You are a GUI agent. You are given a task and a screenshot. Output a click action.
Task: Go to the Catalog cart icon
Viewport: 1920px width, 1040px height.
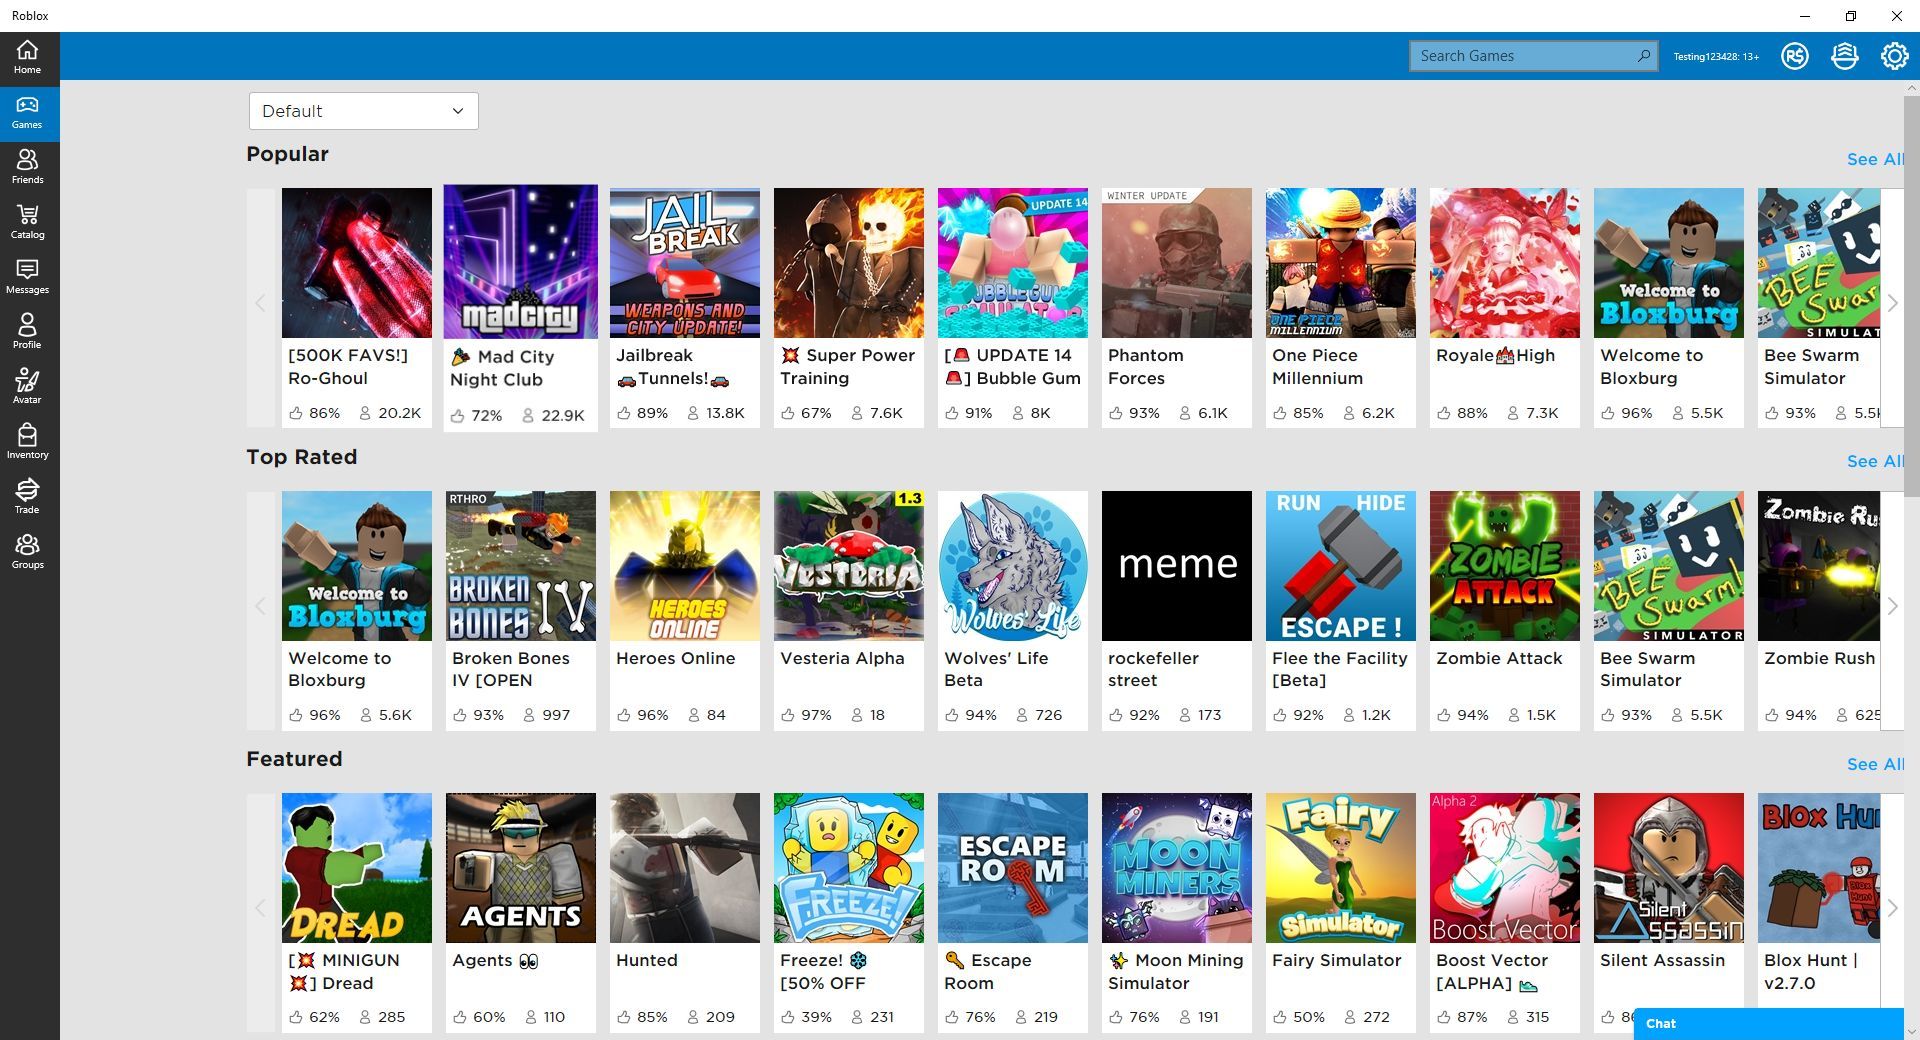tap(27, 221)
